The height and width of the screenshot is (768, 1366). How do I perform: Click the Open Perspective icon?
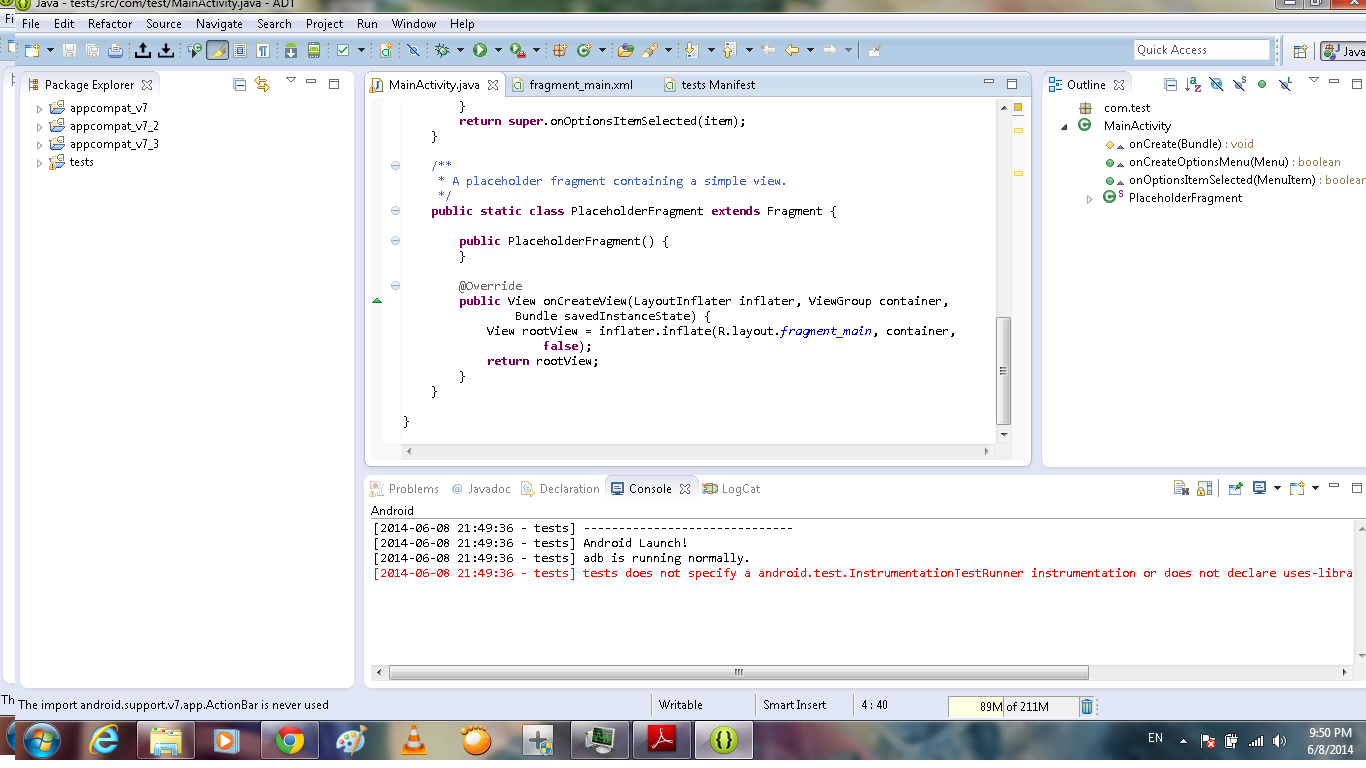coord(1300,51)
